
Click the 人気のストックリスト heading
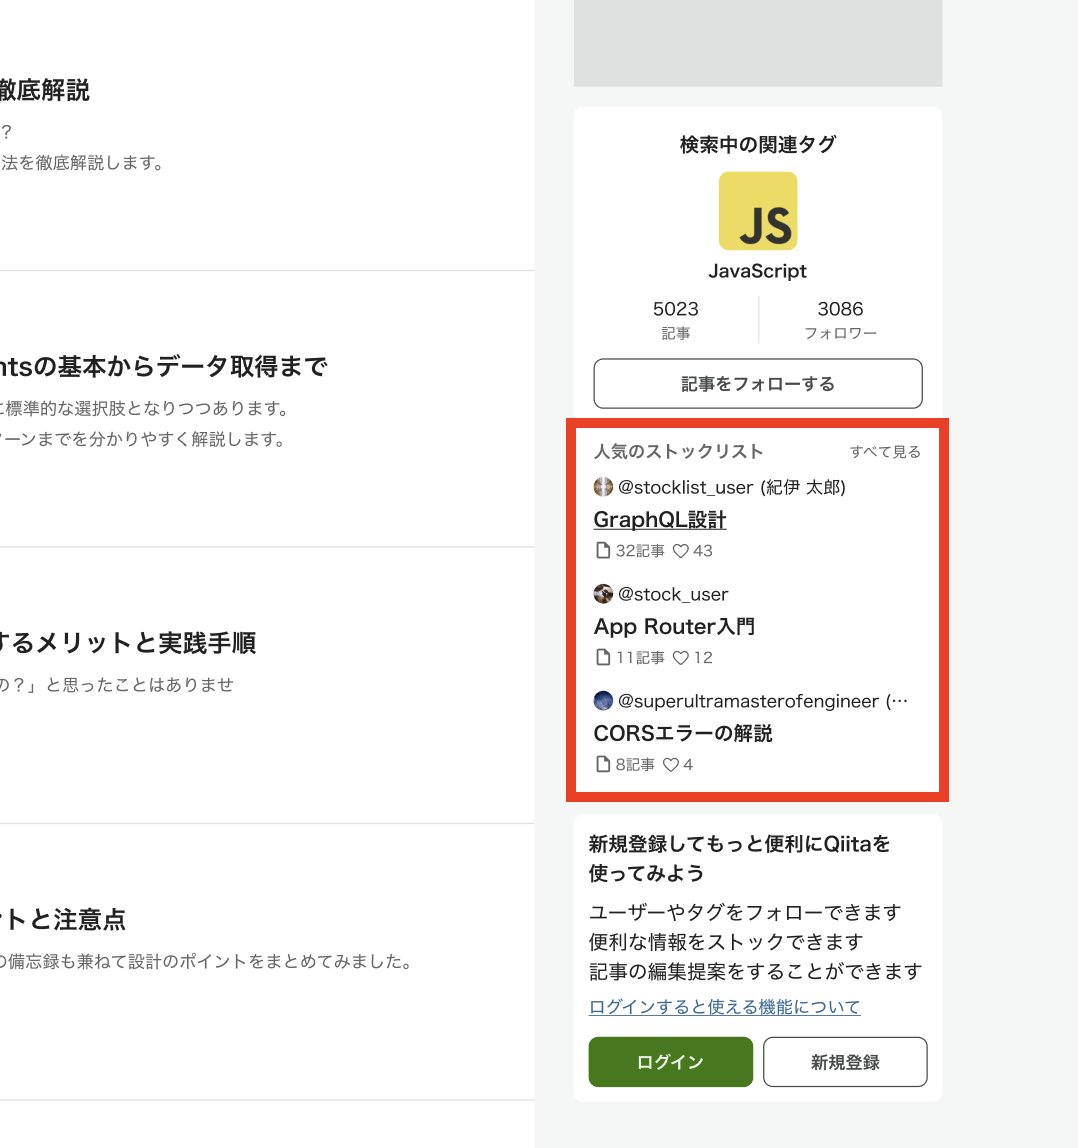(679, 452)
